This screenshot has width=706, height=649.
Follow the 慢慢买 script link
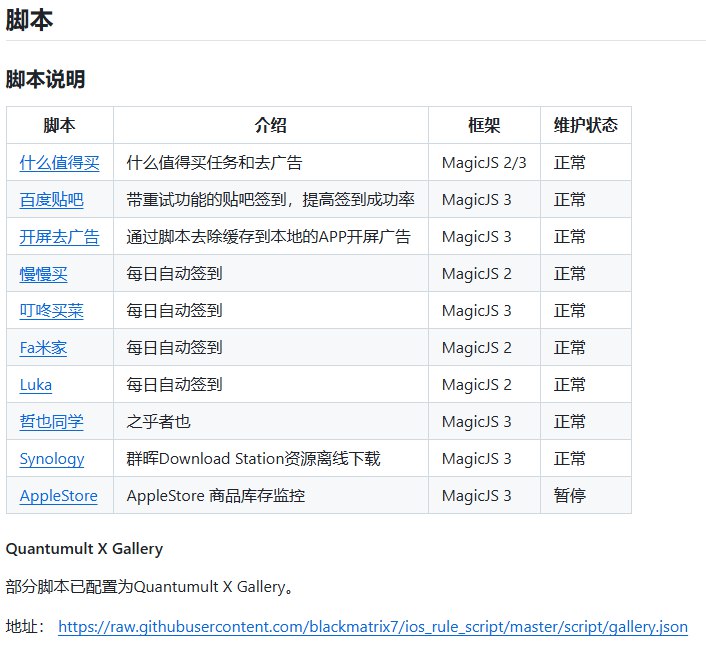tap(43, 273)
